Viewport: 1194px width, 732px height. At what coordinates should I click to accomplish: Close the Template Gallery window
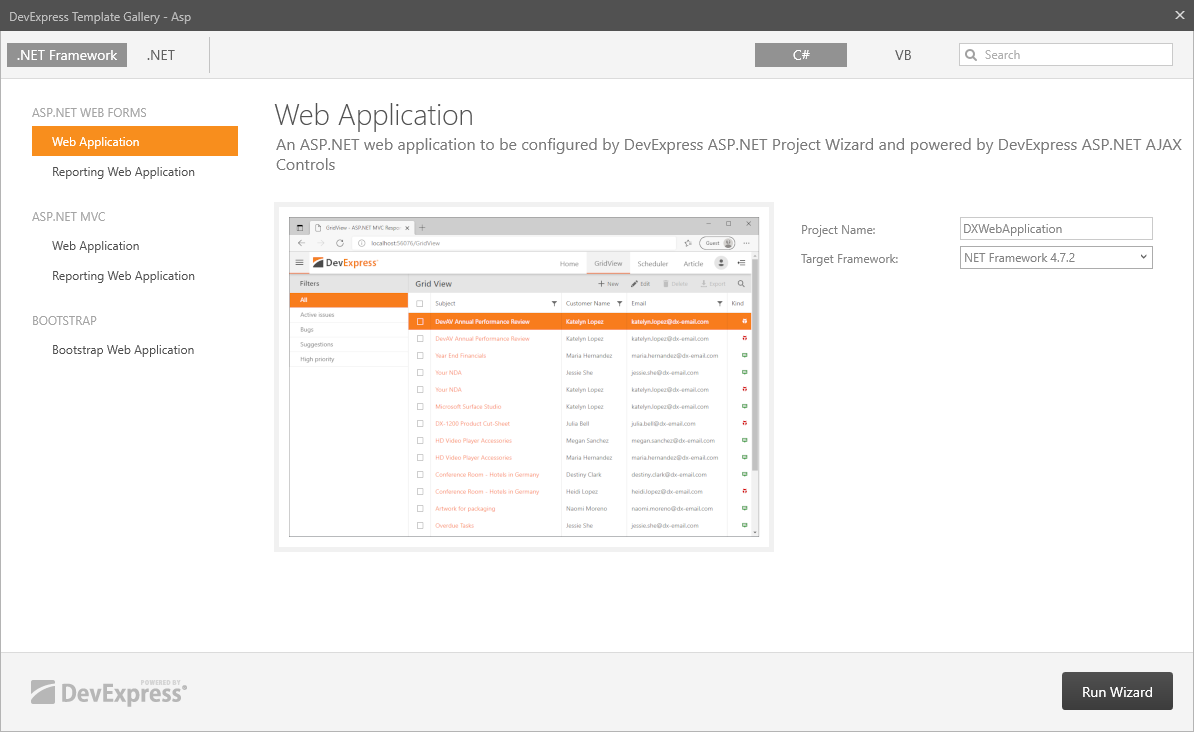coord(1179,15)
